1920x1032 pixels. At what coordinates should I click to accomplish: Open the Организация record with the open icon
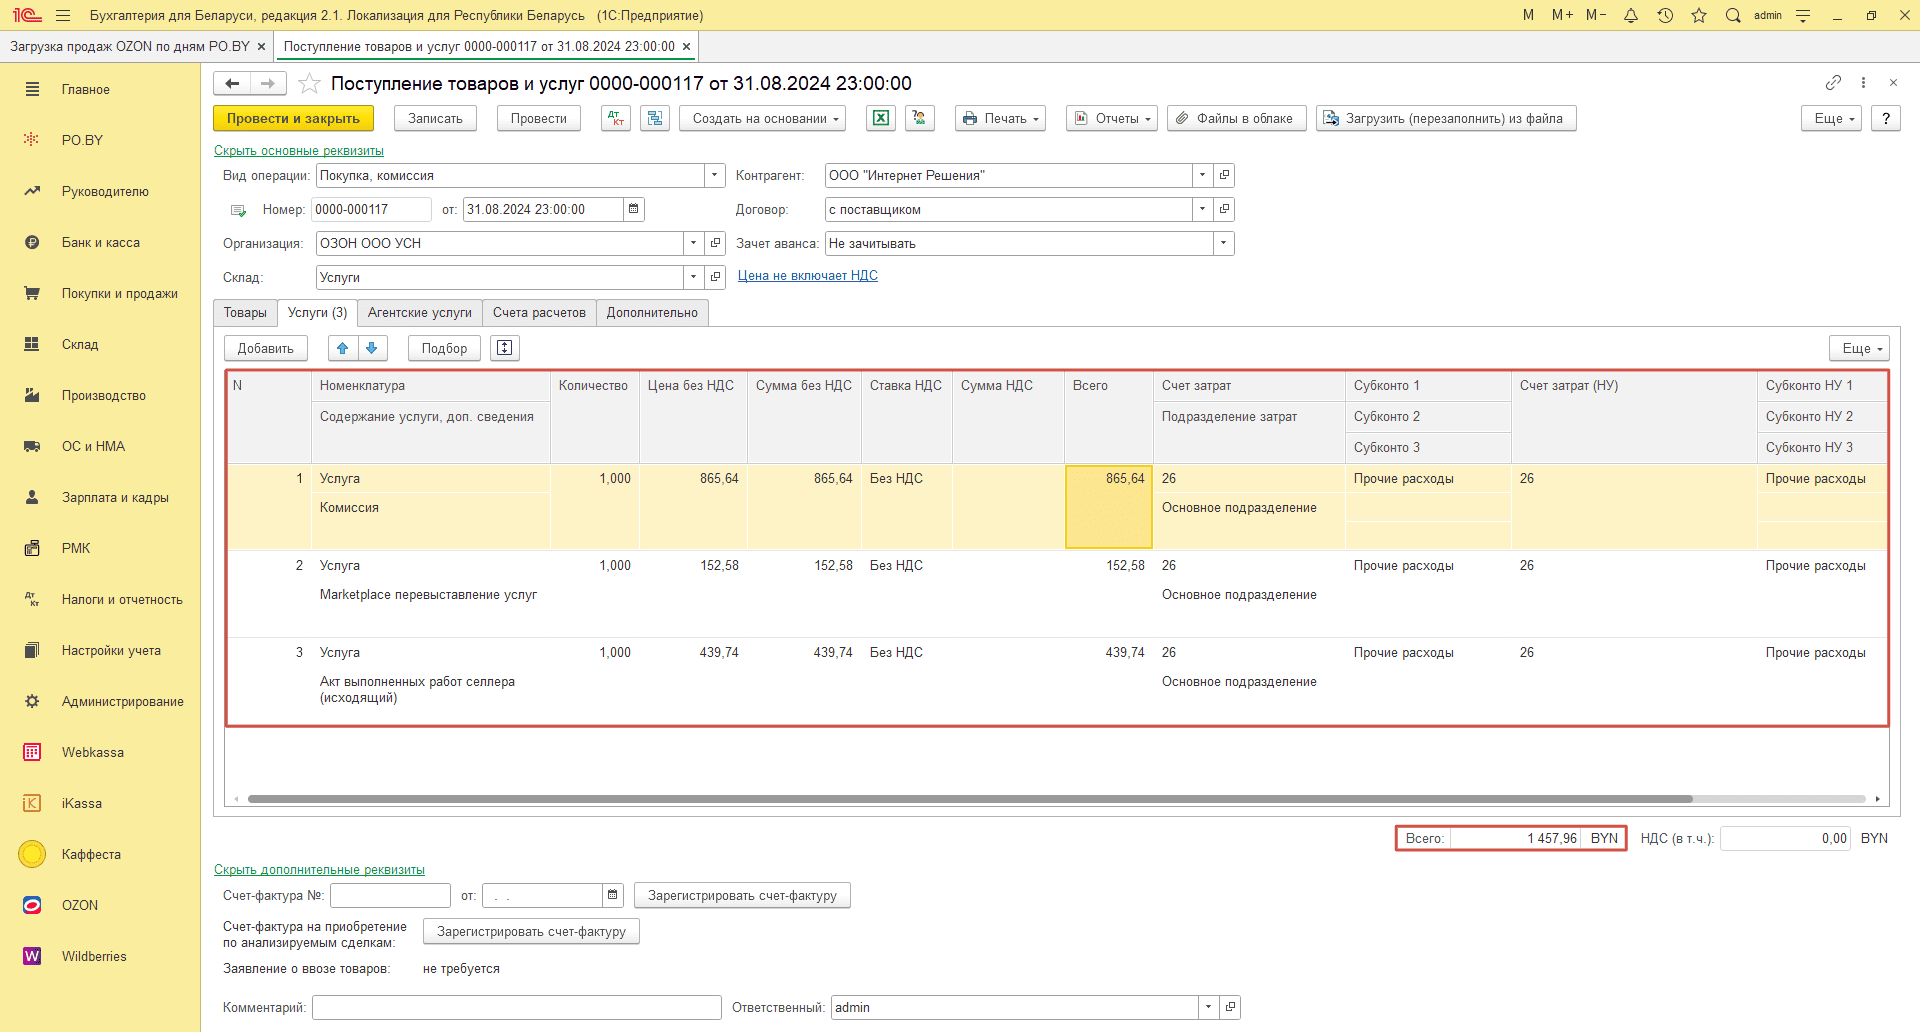715,243
